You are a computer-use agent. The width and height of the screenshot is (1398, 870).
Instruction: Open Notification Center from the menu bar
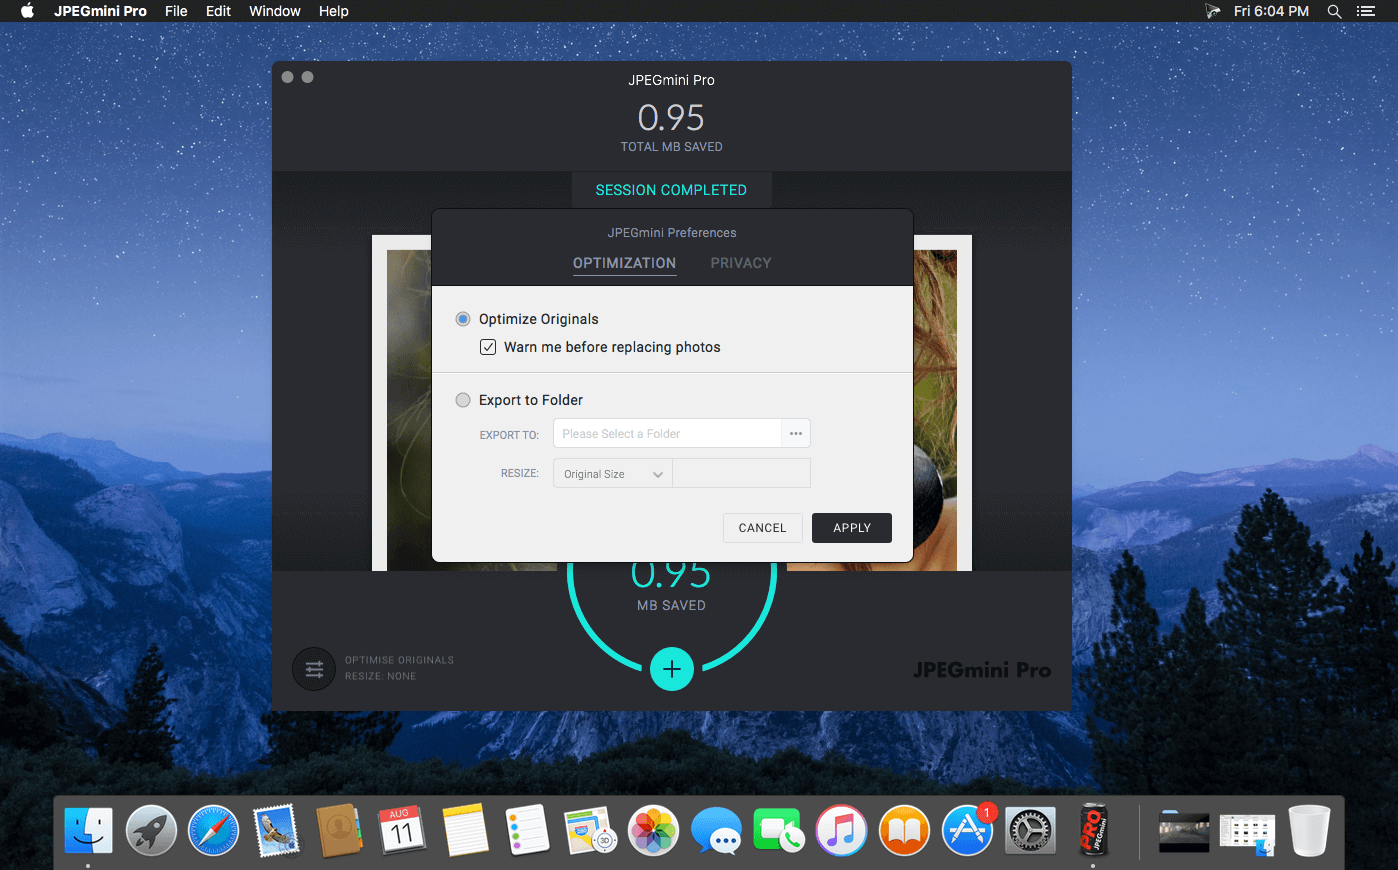click(1366, 11)
